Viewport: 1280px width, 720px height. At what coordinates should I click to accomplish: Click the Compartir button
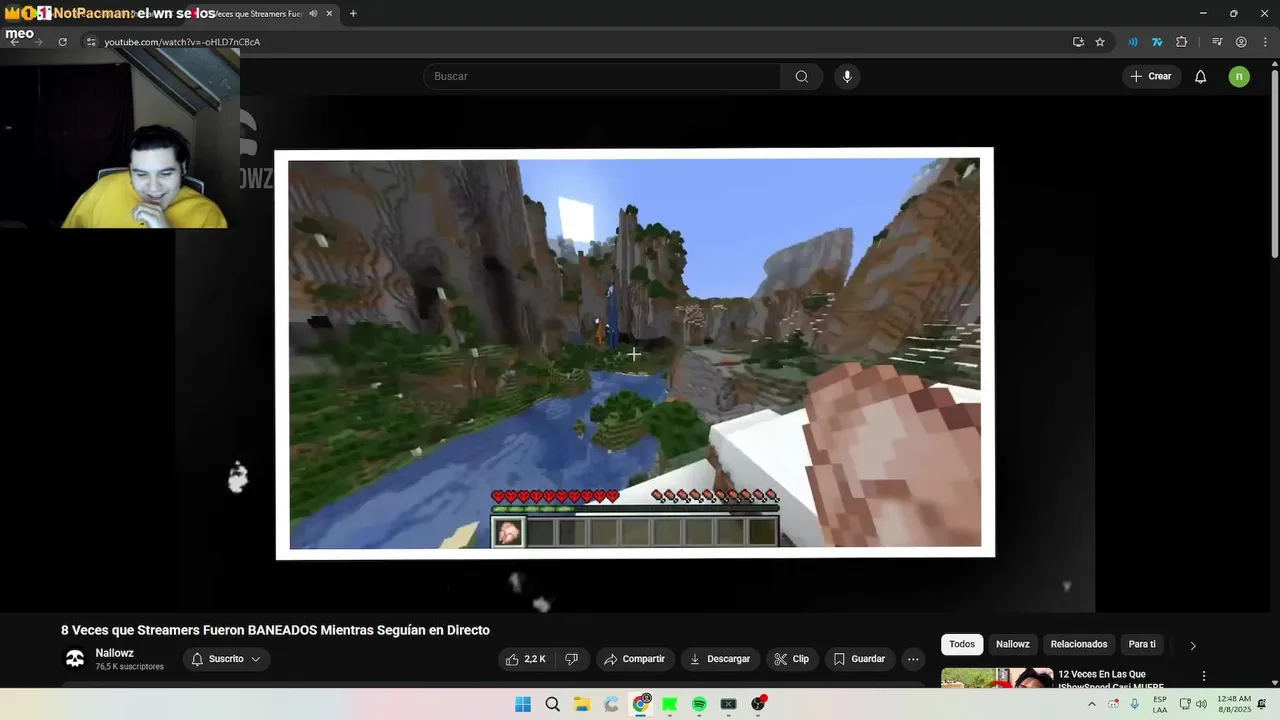click(635, 659)
